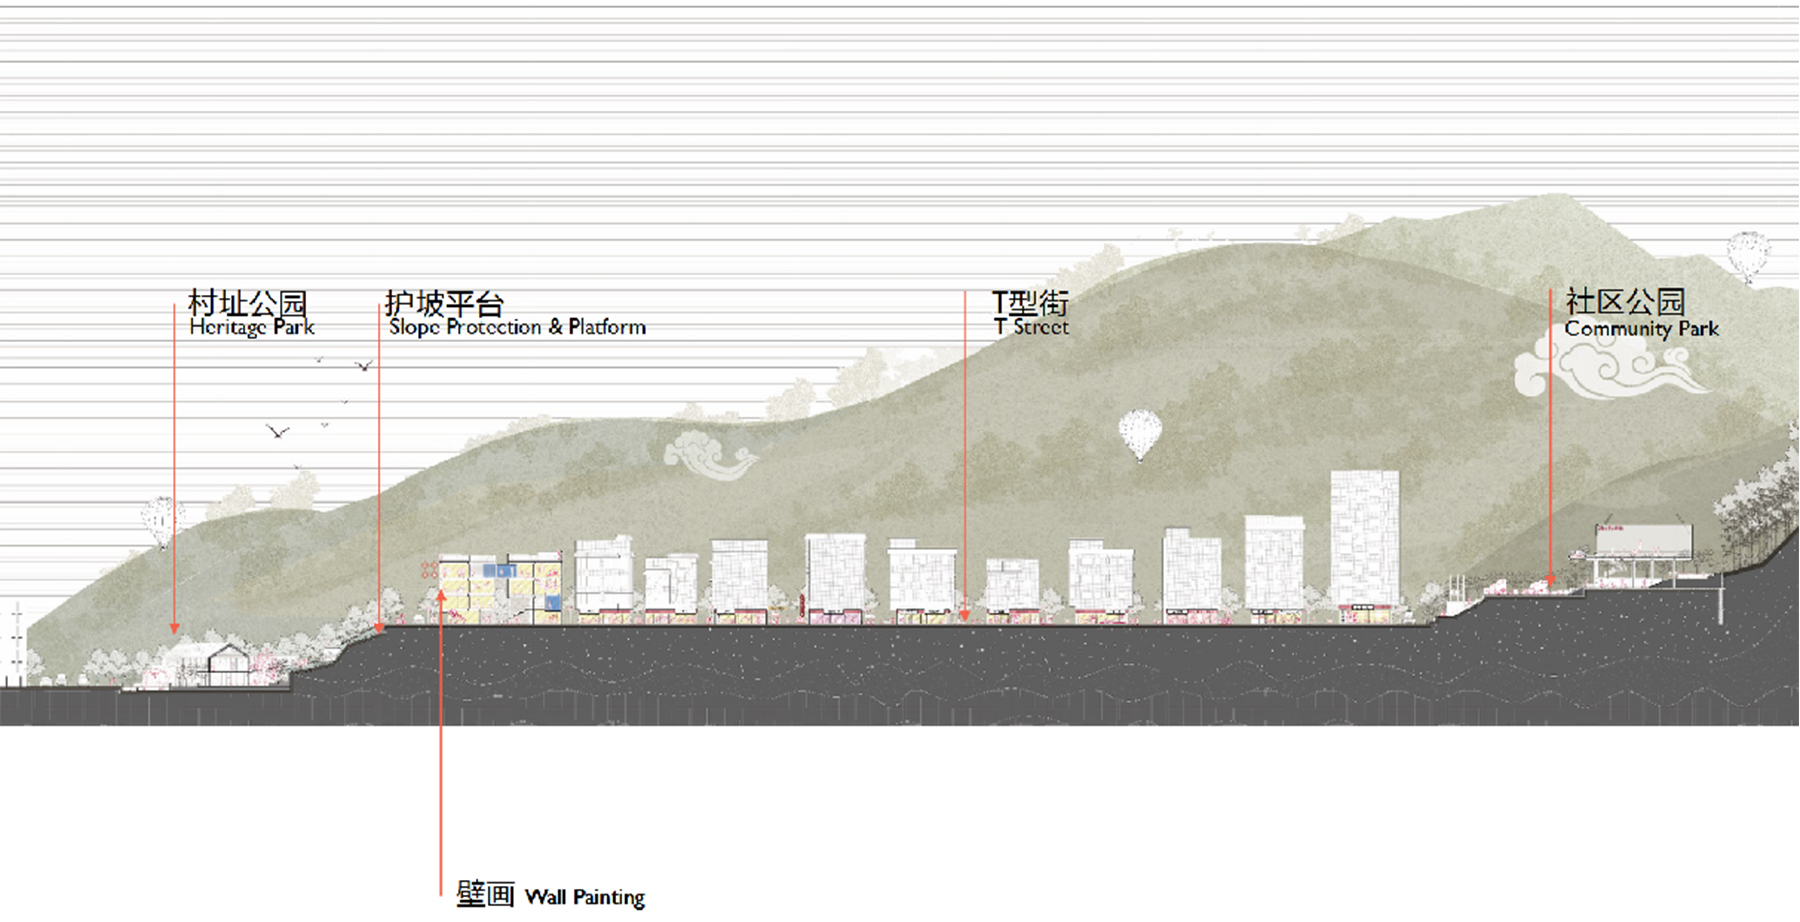Screen dimensions: 1800x922
Task: Click the large bird flying at left
Action: 277,431
